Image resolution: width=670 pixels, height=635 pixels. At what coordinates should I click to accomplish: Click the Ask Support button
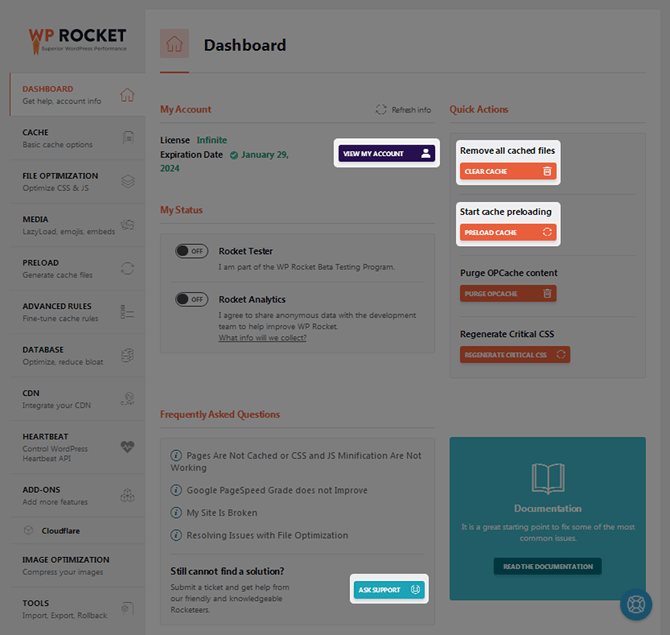pyautogui.click(x=389, y=589)
